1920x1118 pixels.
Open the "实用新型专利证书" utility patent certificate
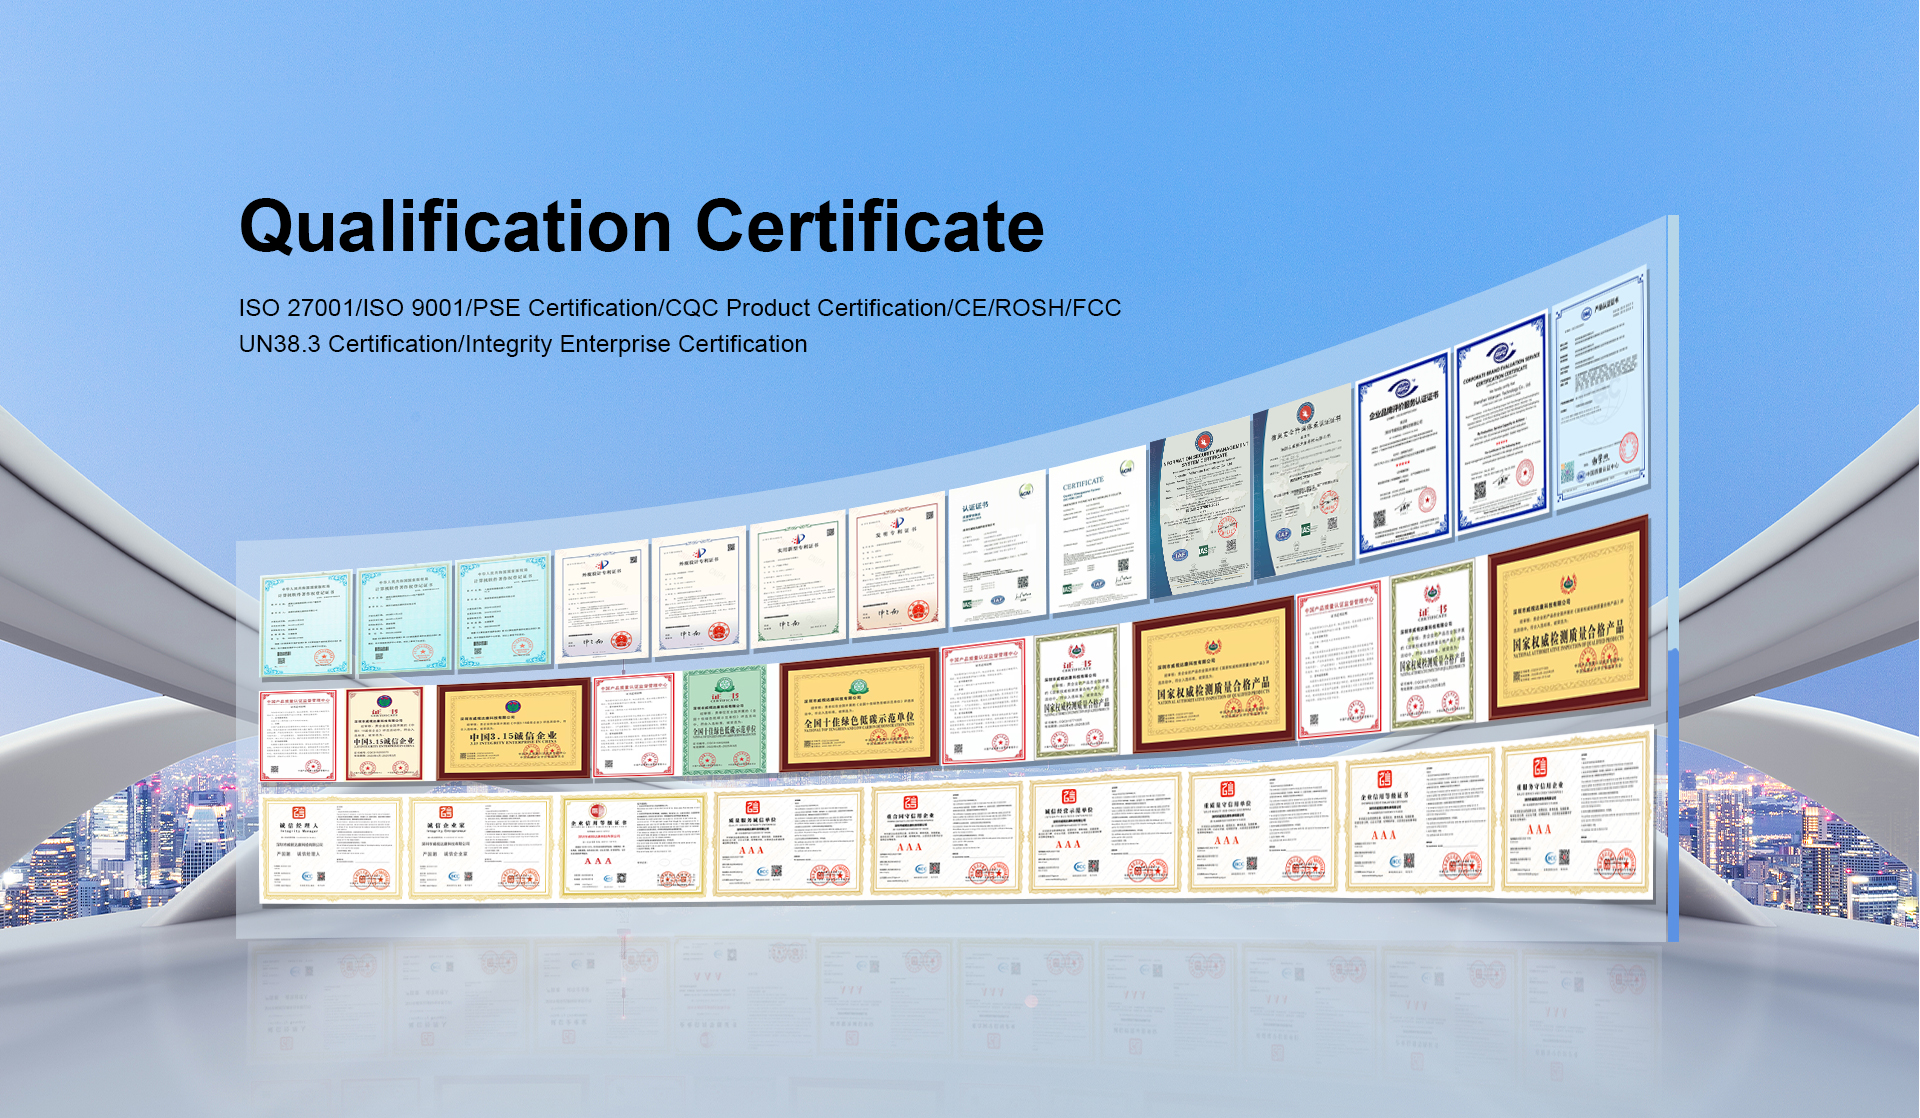(x=797, y=580)
